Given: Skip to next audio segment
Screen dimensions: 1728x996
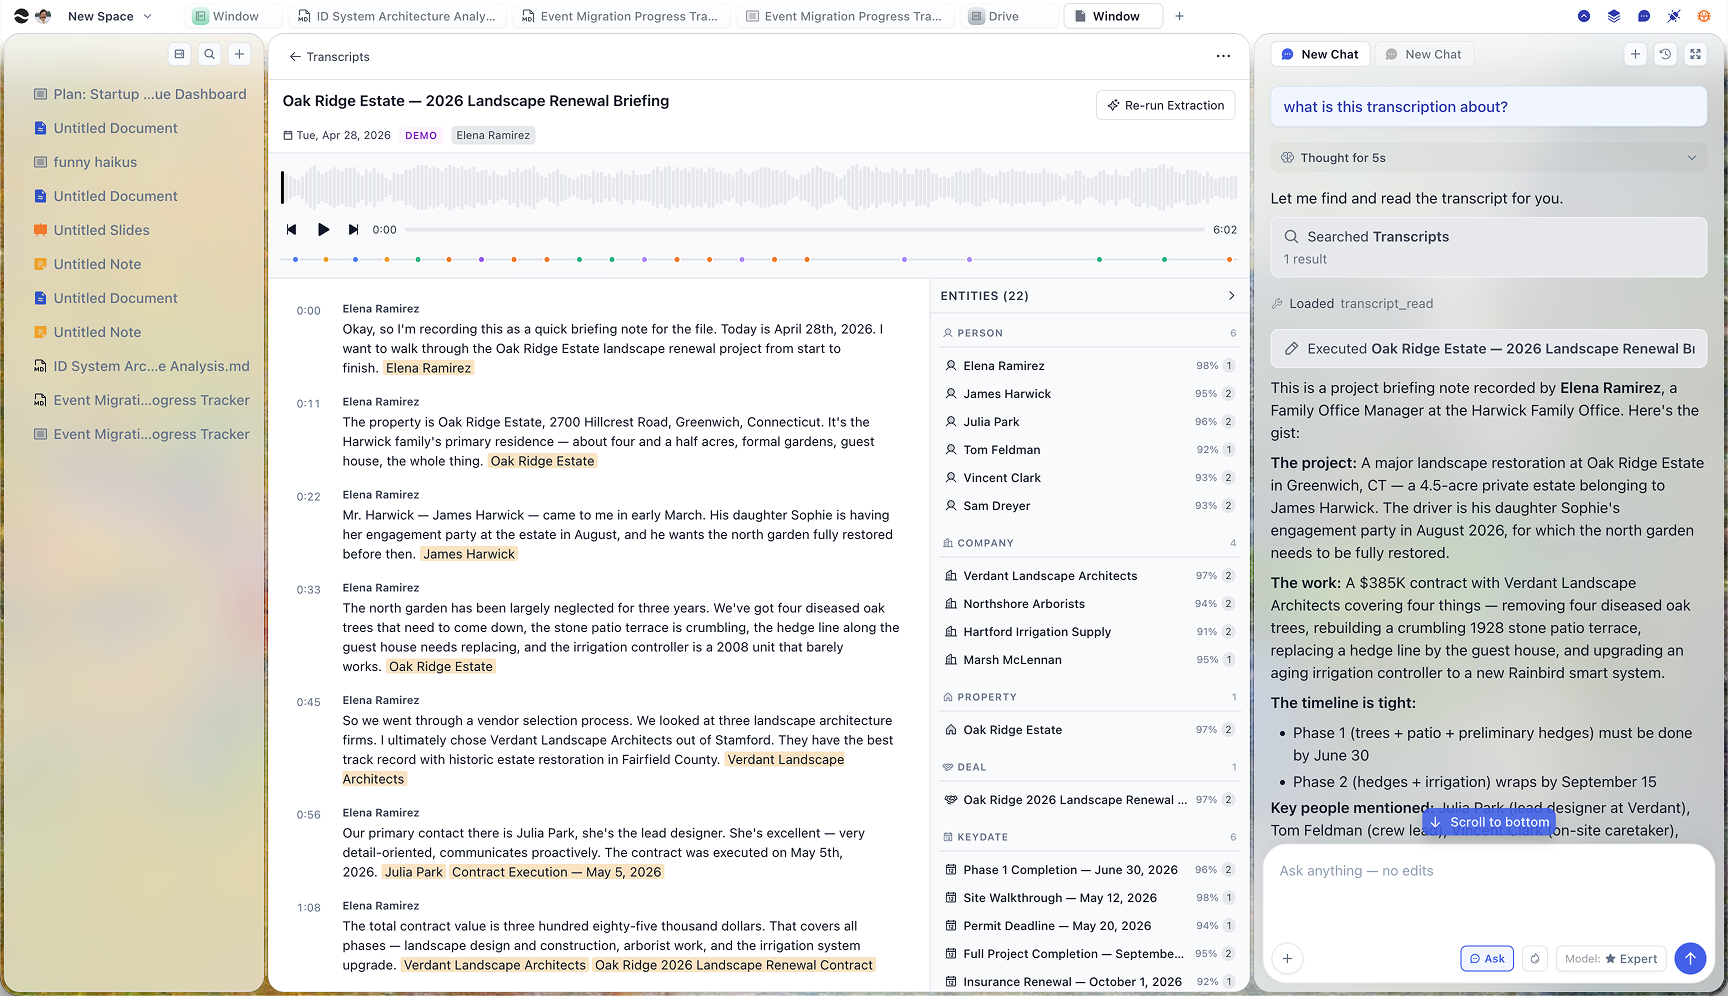Looking at the screenshot, I should [x=353, y=229].
